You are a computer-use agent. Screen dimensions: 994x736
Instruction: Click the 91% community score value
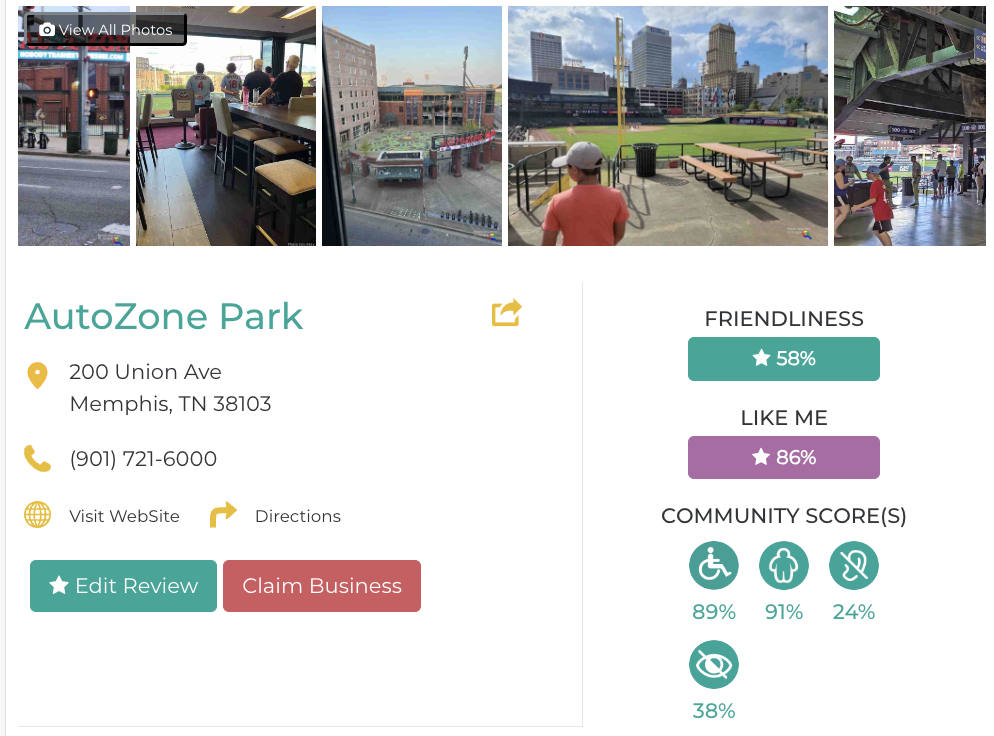[784, 612]
